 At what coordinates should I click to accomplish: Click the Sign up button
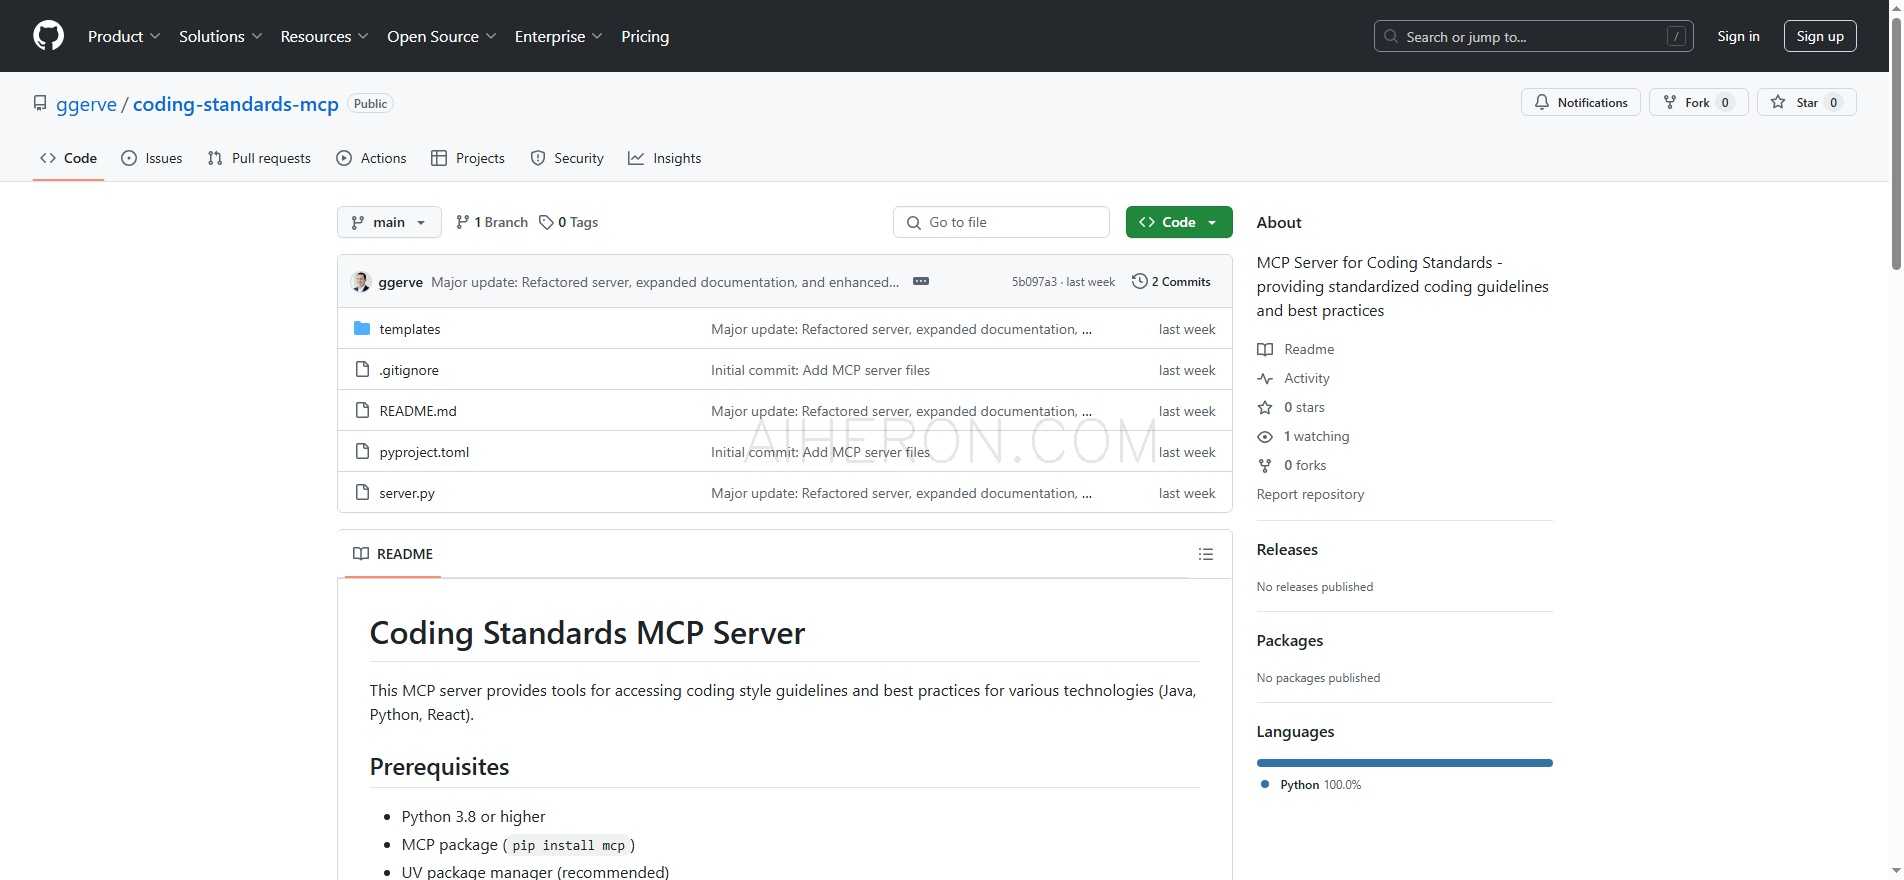tap(1820, 36)
